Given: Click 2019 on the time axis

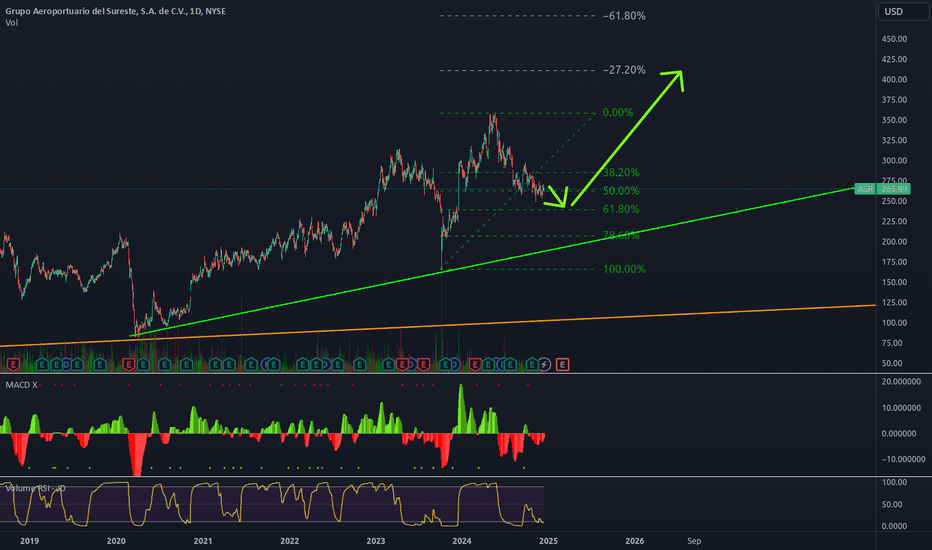Looking at the screenshot, I should [29, 541].
